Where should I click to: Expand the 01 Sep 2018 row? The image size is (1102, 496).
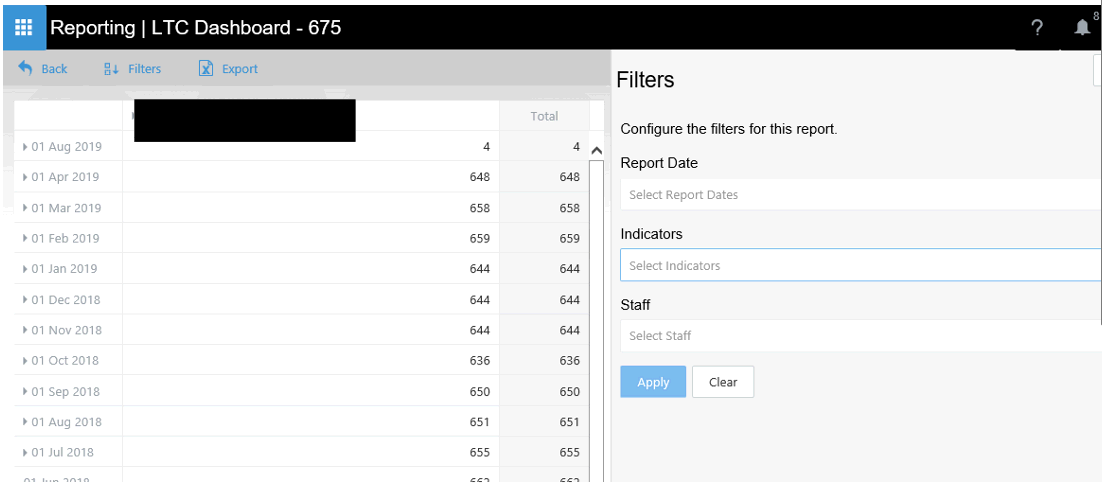click(26, 392)
